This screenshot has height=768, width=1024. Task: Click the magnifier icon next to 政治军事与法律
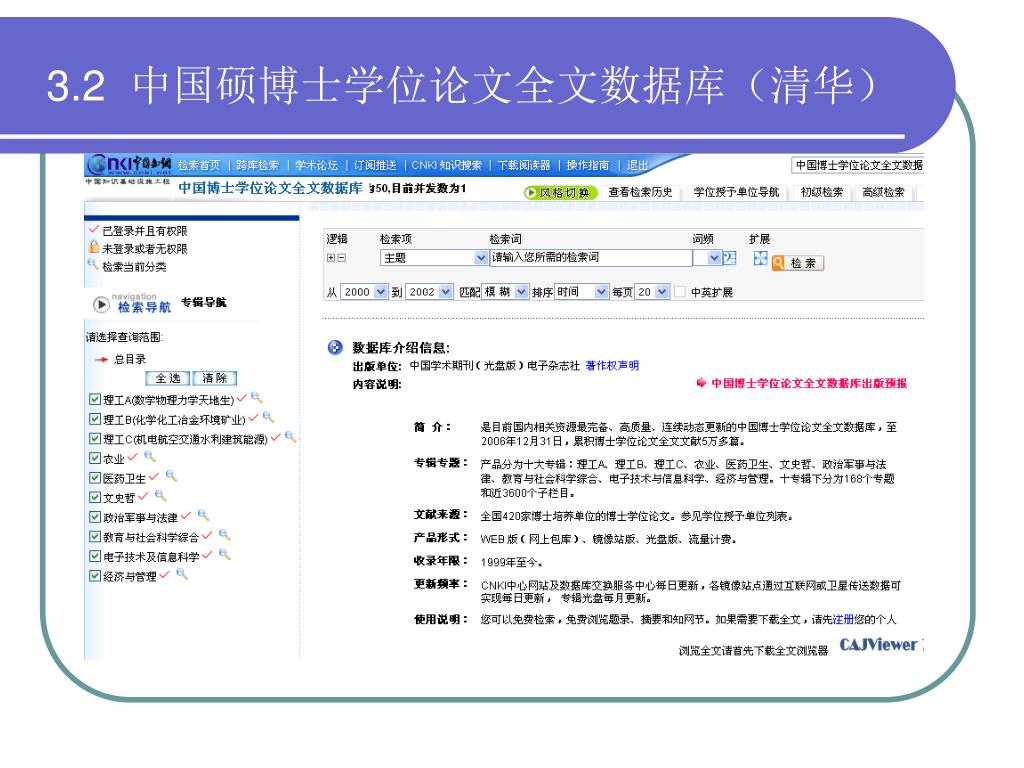click(x=203, y=515)
